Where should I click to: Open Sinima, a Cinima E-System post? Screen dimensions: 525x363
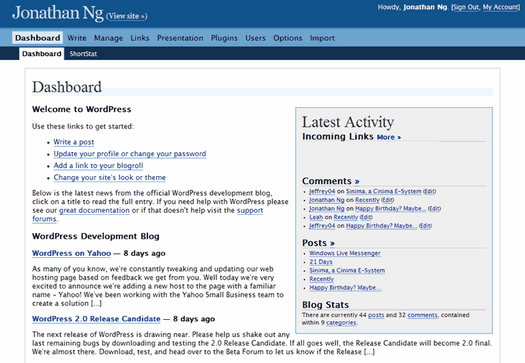(347, 270)
